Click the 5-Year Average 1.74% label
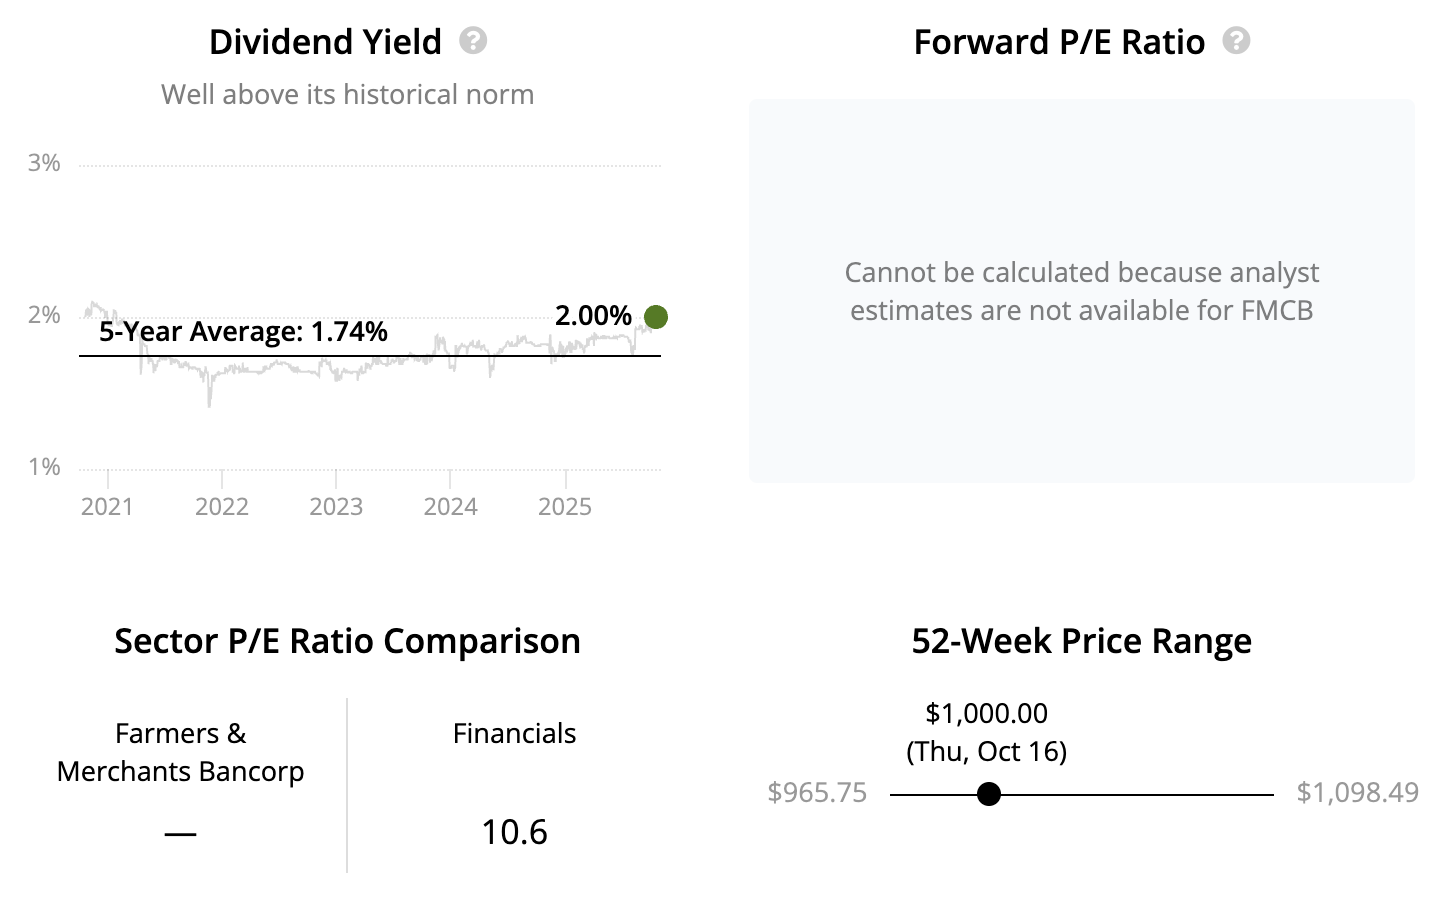1438x898 pixels. pyautogui.click(x=243, y=332)
